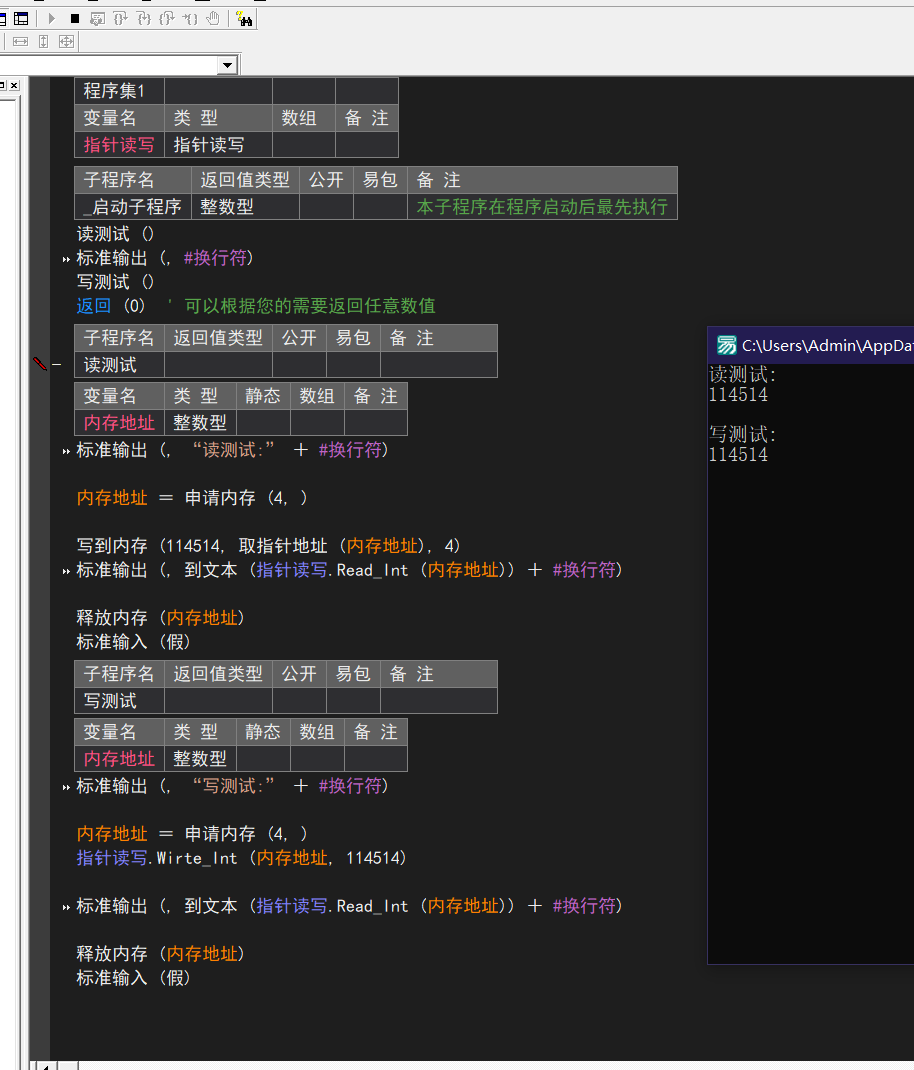Click the four-way arrow same size icon
The image size is (914, 1070).
pyautogui.click(x=66, y=42)
